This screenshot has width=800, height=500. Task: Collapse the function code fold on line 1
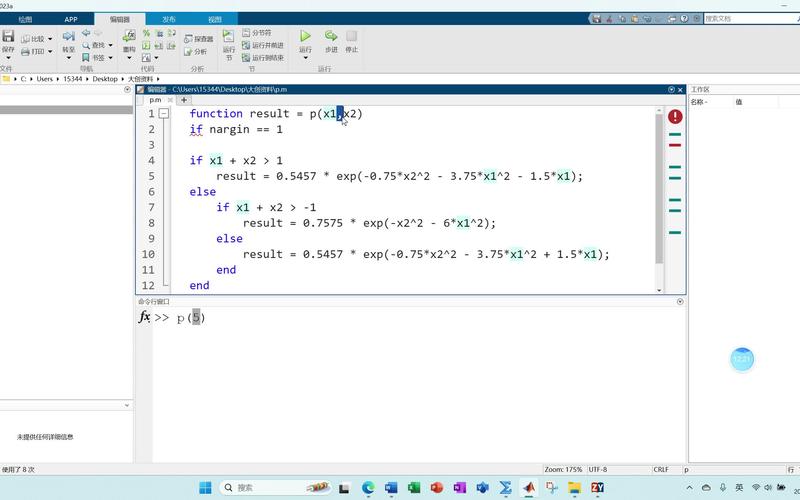tap(164, 114)
